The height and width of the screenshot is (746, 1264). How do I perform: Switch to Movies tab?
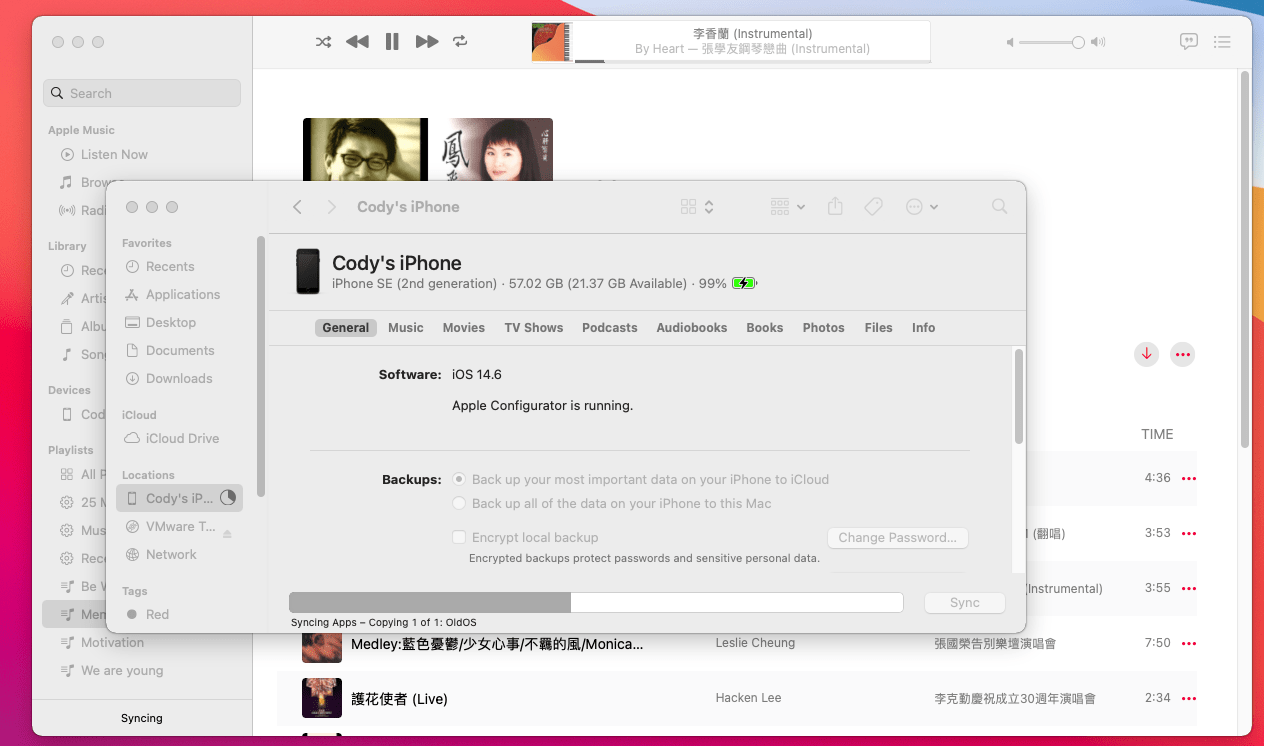tap(464, 328)
